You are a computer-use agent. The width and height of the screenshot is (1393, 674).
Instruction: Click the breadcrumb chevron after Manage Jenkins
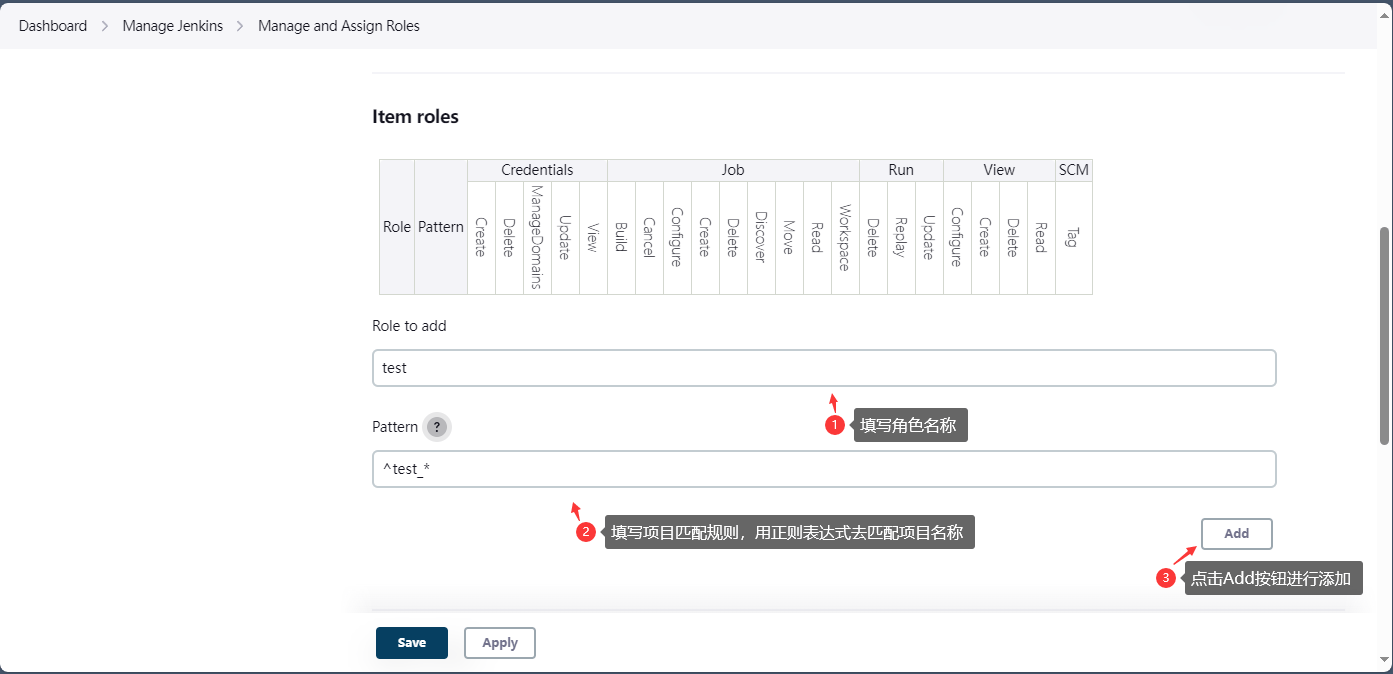[240, 26]
